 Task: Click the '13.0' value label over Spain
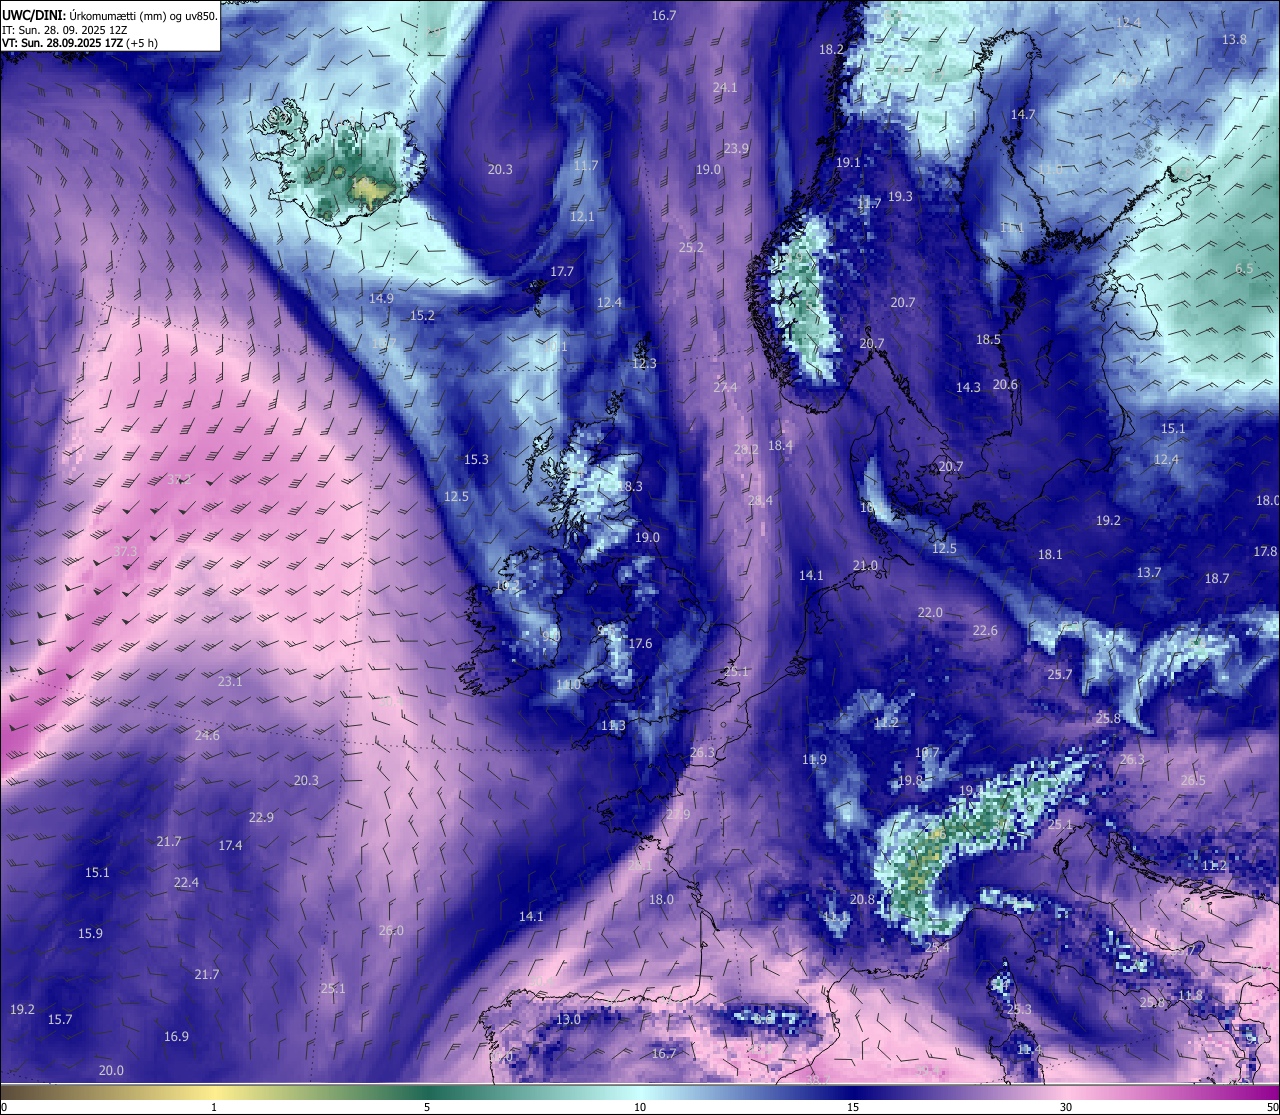pos(568,1019)
